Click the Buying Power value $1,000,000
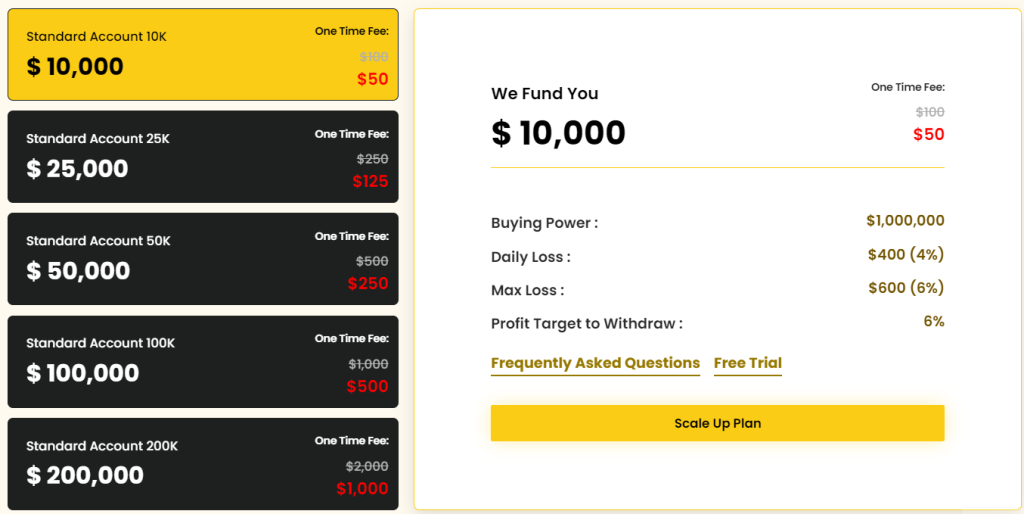This screenshot has height=514, width=1024. 905,221
